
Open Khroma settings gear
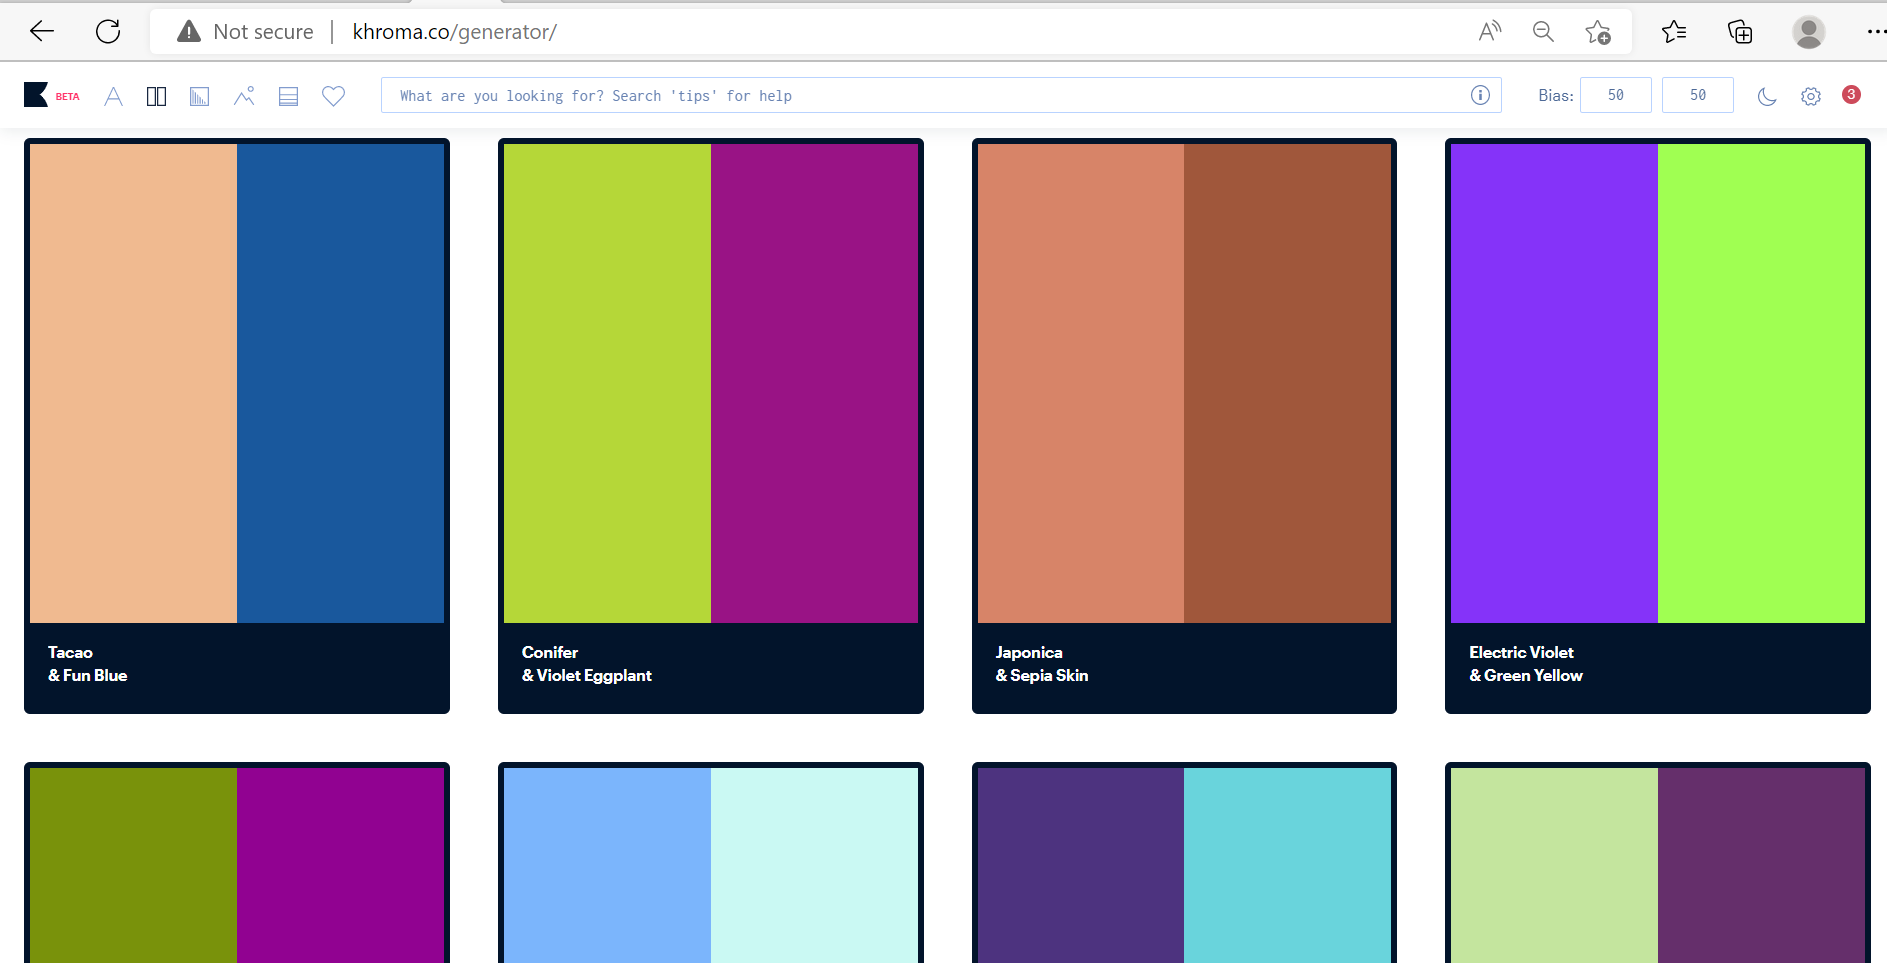[1810, 96]
